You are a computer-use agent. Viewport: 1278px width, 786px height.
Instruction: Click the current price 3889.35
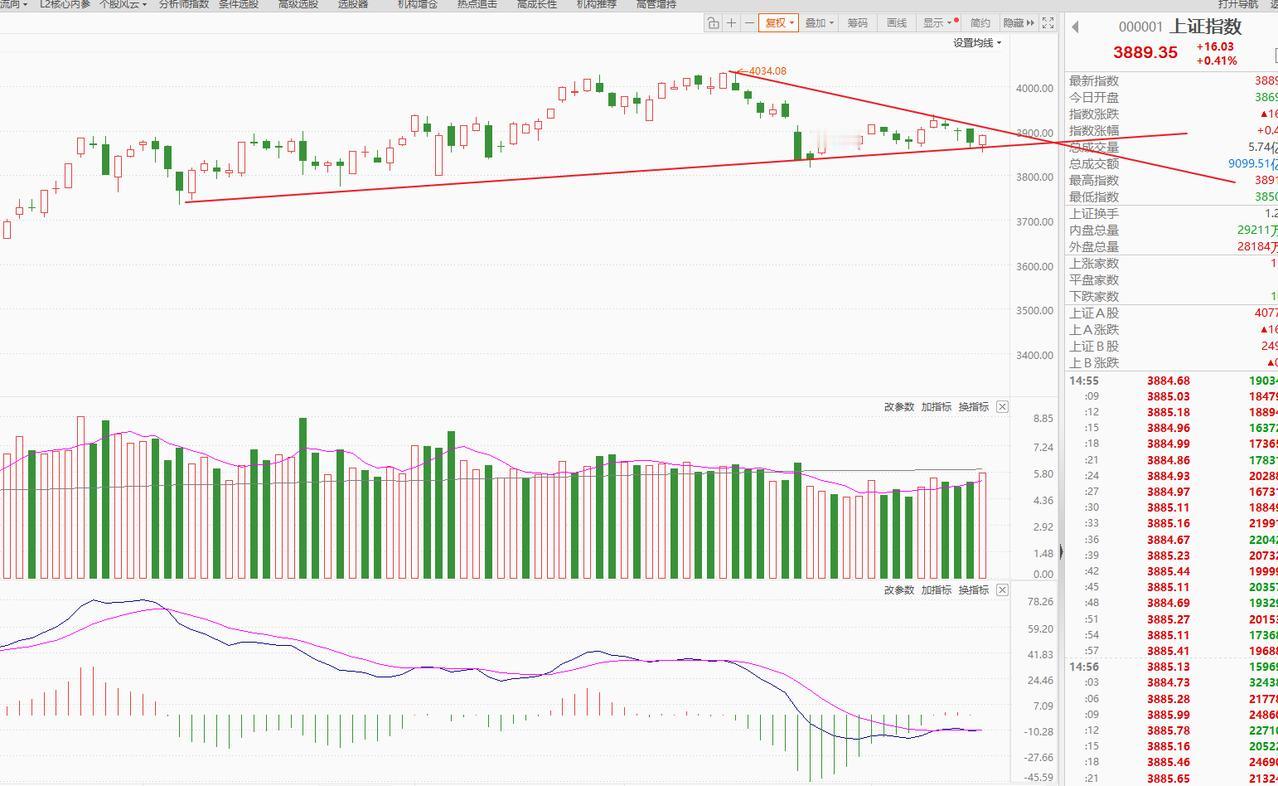pos(1145,52)
